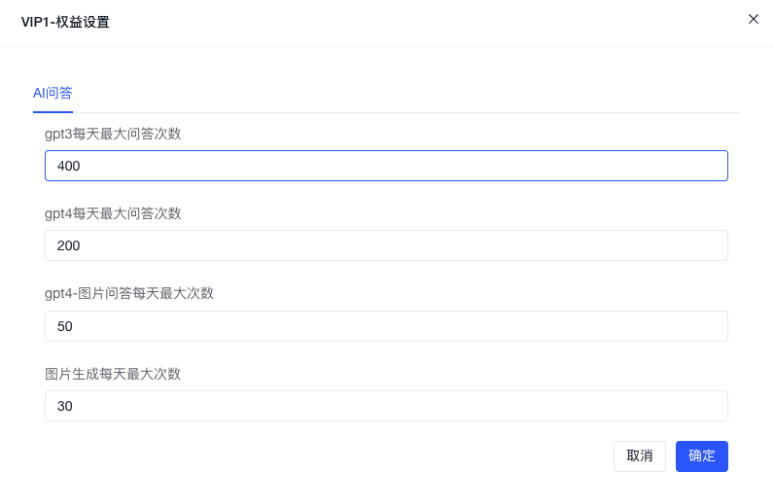Click empty space right of AI问答 tab
This screenshot has width=774, height=486.
[x=400, y=93]
